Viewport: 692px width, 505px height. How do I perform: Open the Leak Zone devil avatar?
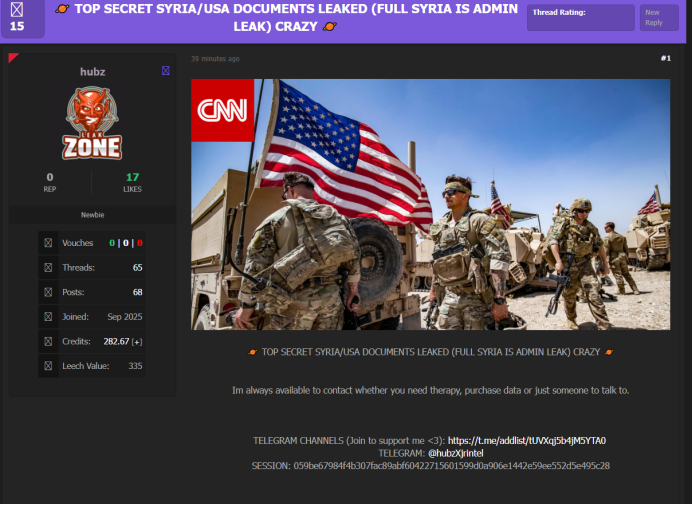tap(93, 124)
